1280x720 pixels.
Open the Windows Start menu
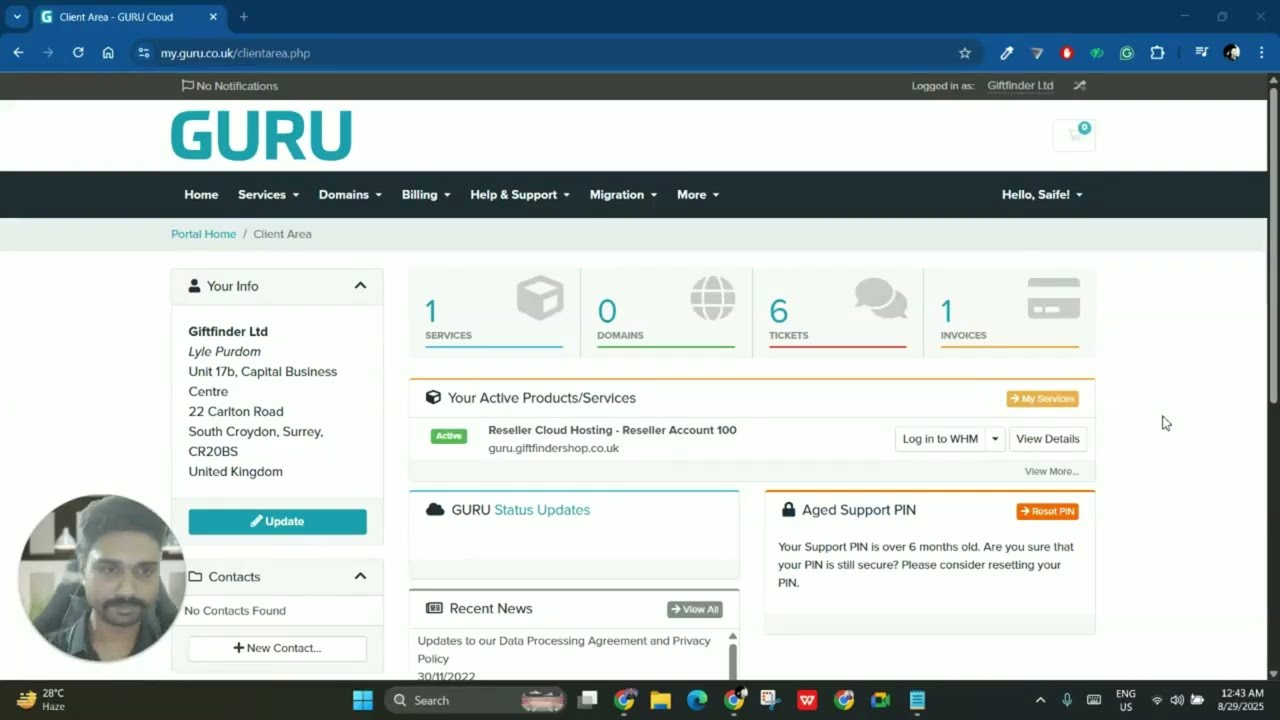point(363,700)
